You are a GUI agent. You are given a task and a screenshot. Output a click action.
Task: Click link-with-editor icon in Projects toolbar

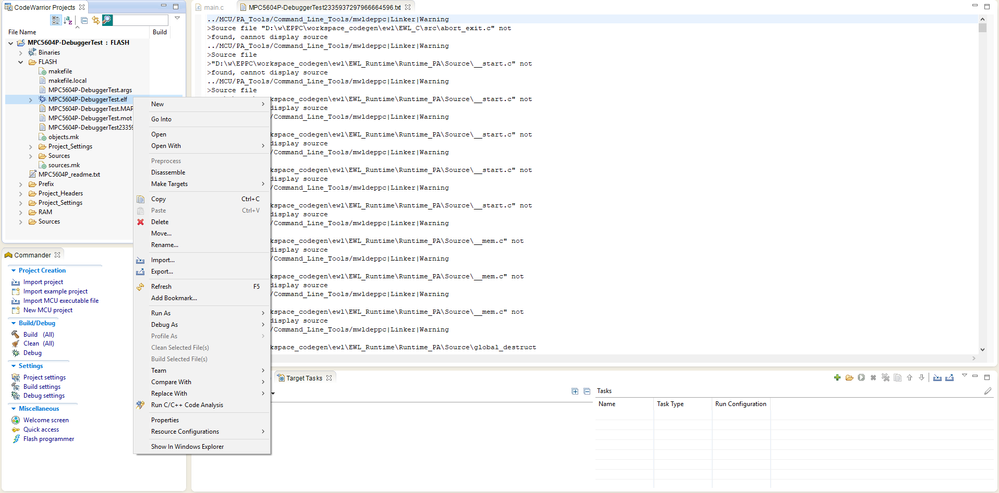pos(96,20)
